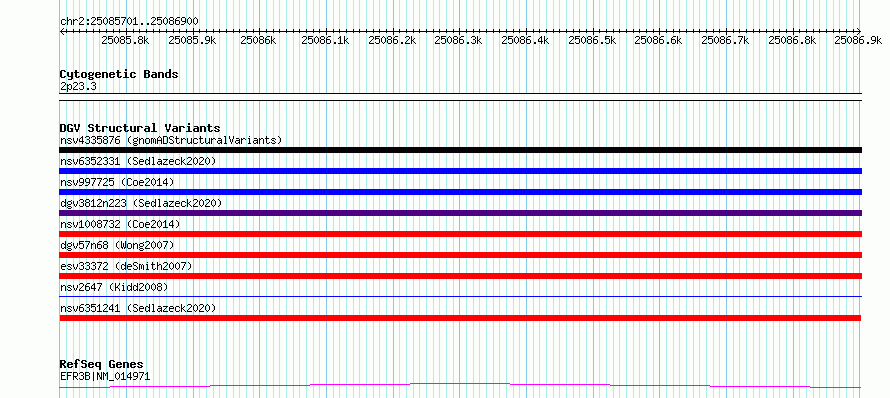Open variant nsv4335876 gnomADStructuralVariants label
Image resolution: width=890 pixels, height=398 pixels.
[x=171, y=140]
